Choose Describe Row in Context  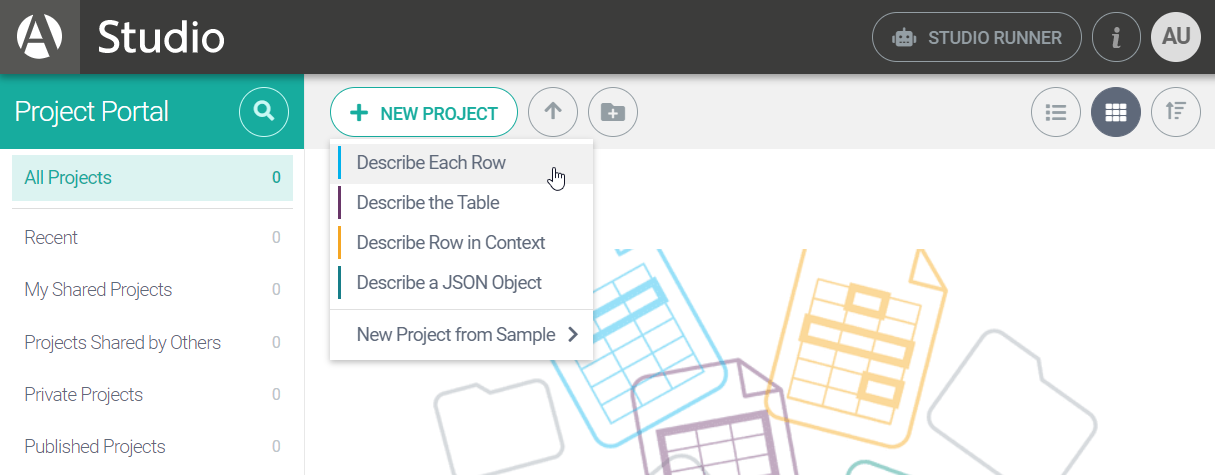(451, 243)
